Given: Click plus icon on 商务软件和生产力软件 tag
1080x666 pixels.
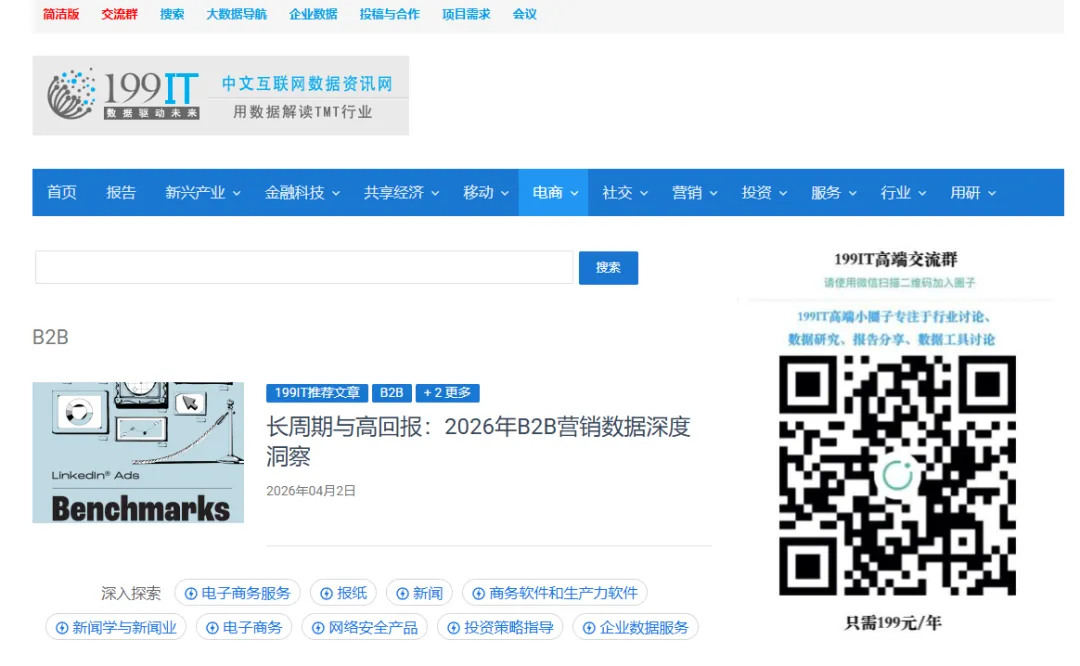Looking at the screenshot, I should coord(478,593).
